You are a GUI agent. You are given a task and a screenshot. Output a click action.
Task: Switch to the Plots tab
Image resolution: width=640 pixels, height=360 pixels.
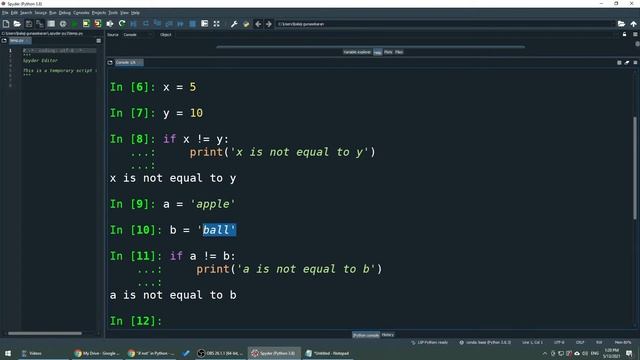pos(388,52)
